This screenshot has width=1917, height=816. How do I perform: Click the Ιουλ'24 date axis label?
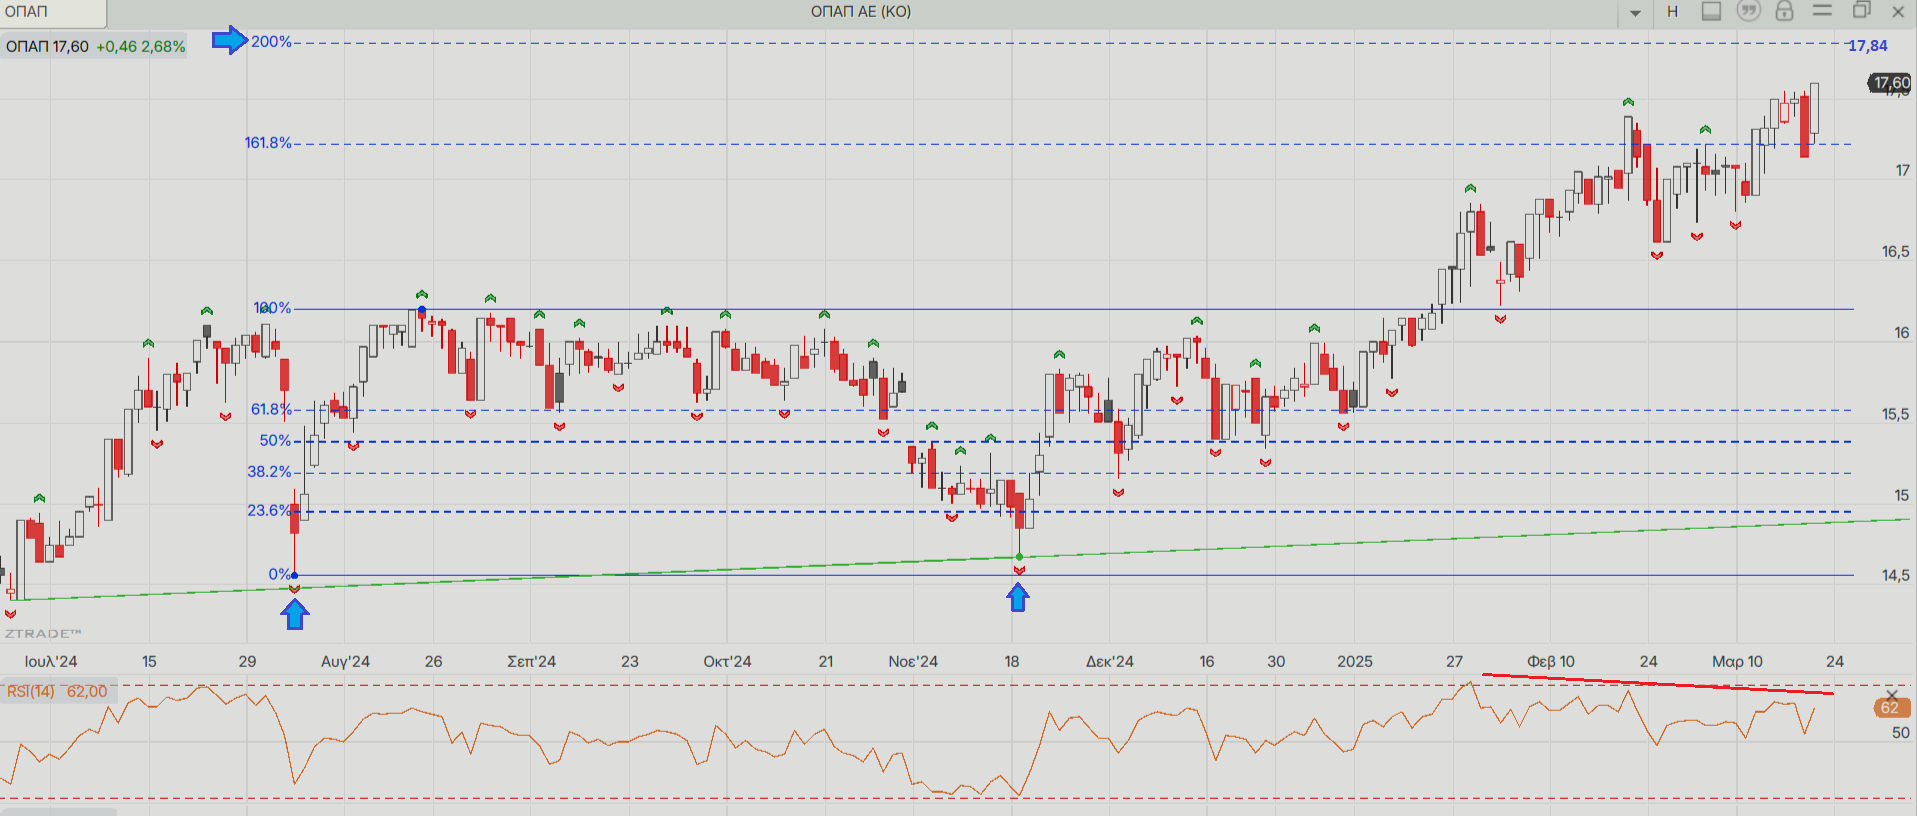pos(51,661)
